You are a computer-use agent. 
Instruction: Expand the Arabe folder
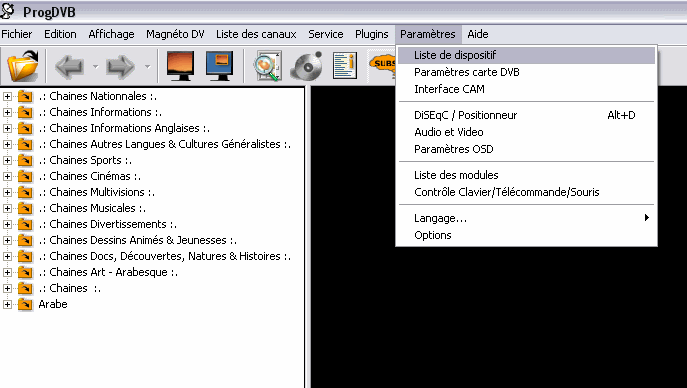coord(7,304)
